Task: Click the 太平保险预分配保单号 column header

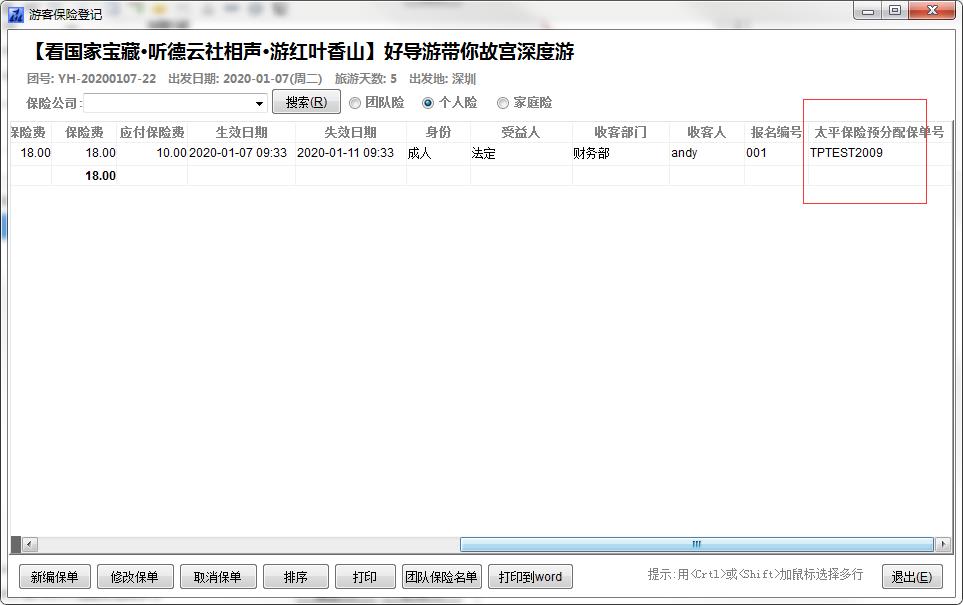Action: 878,132
